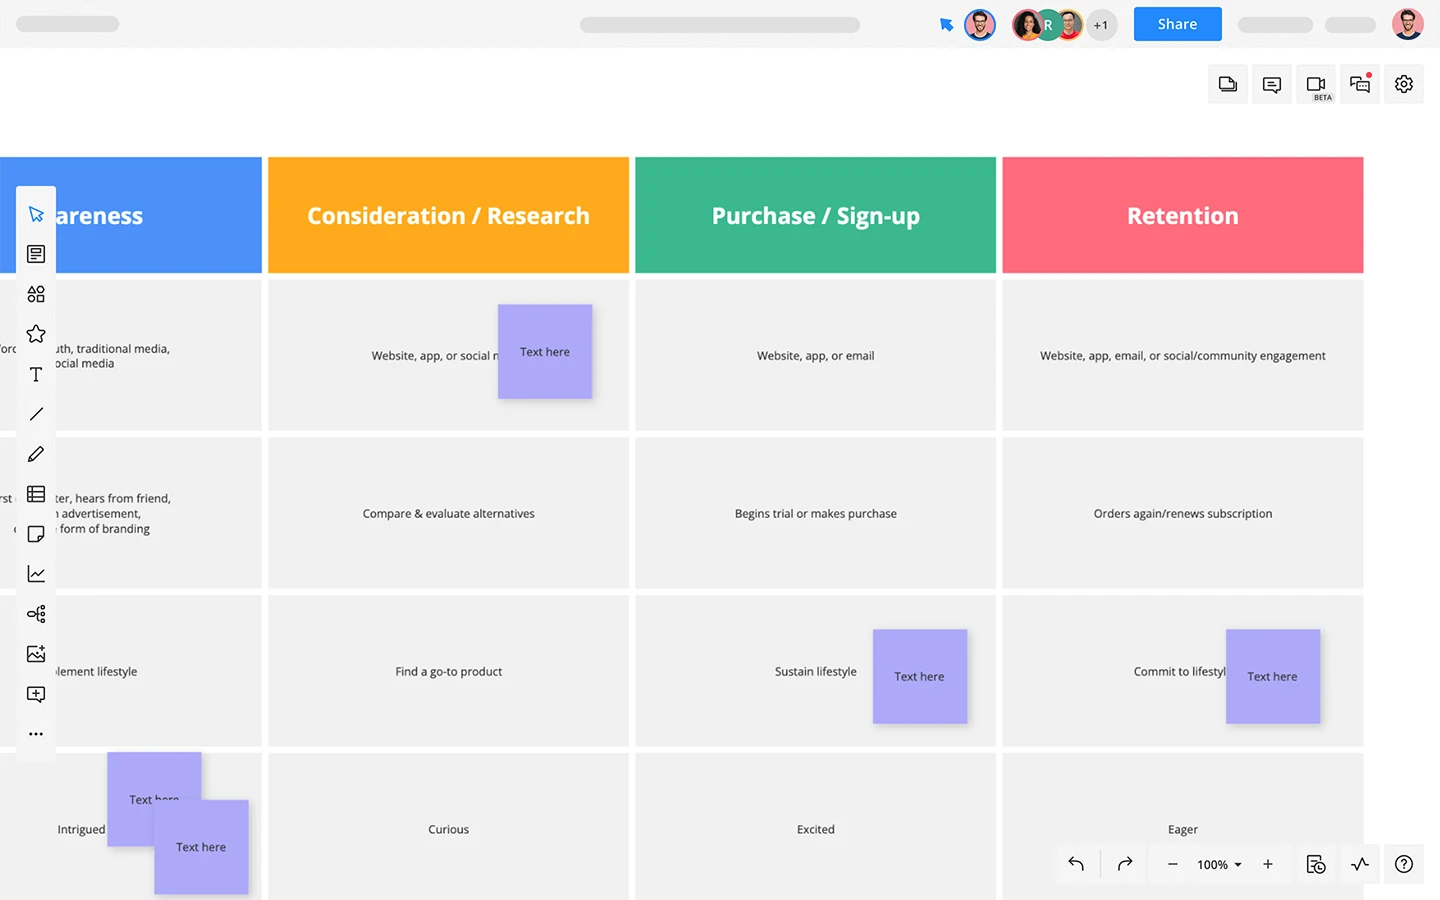Select the pen drawing tool

(x=36, y=454)
